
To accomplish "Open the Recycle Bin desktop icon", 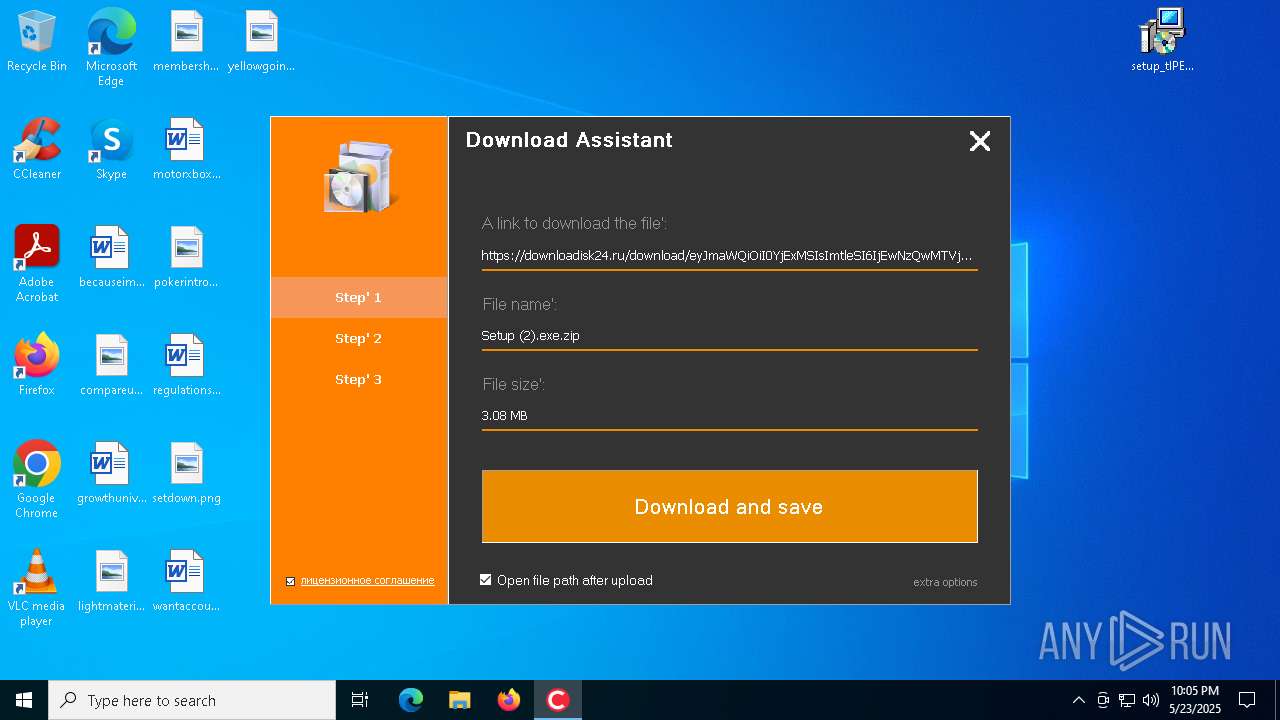I will click(x=37, y=41).
